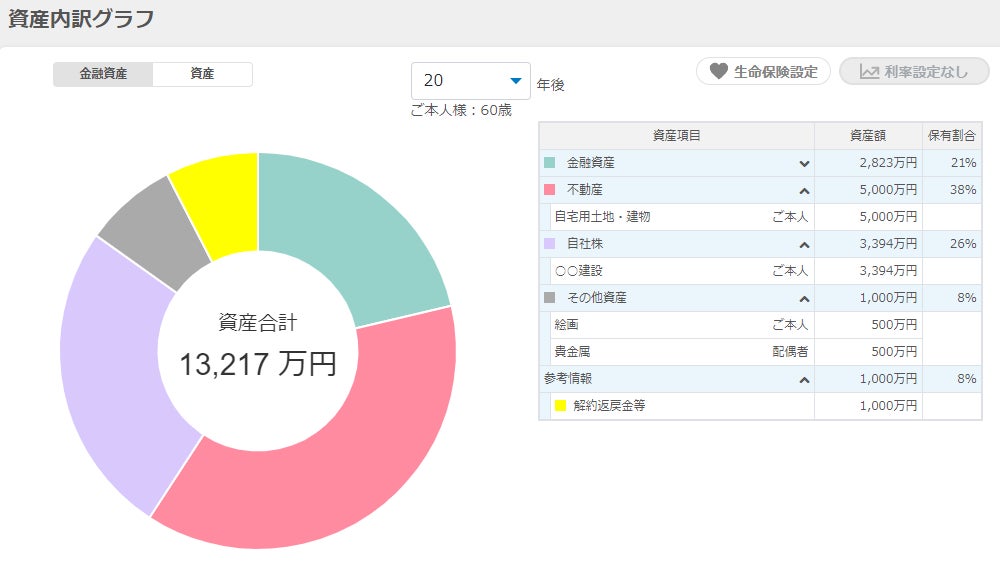Collapse the 不動産 row chevron
1000x577 pixels.
click(x=803, y=190)
